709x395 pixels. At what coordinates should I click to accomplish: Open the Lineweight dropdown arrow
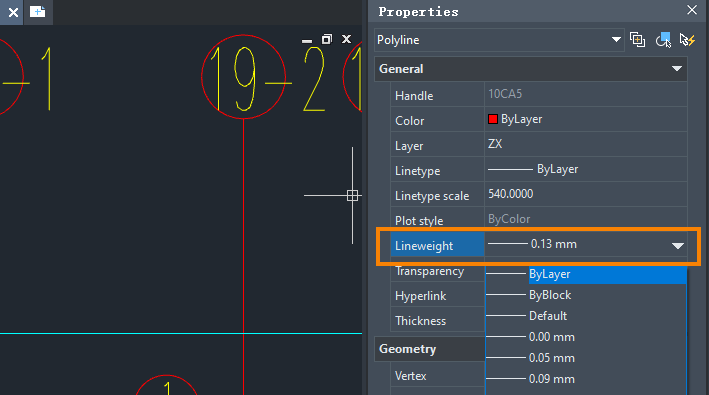pos(677,245)
